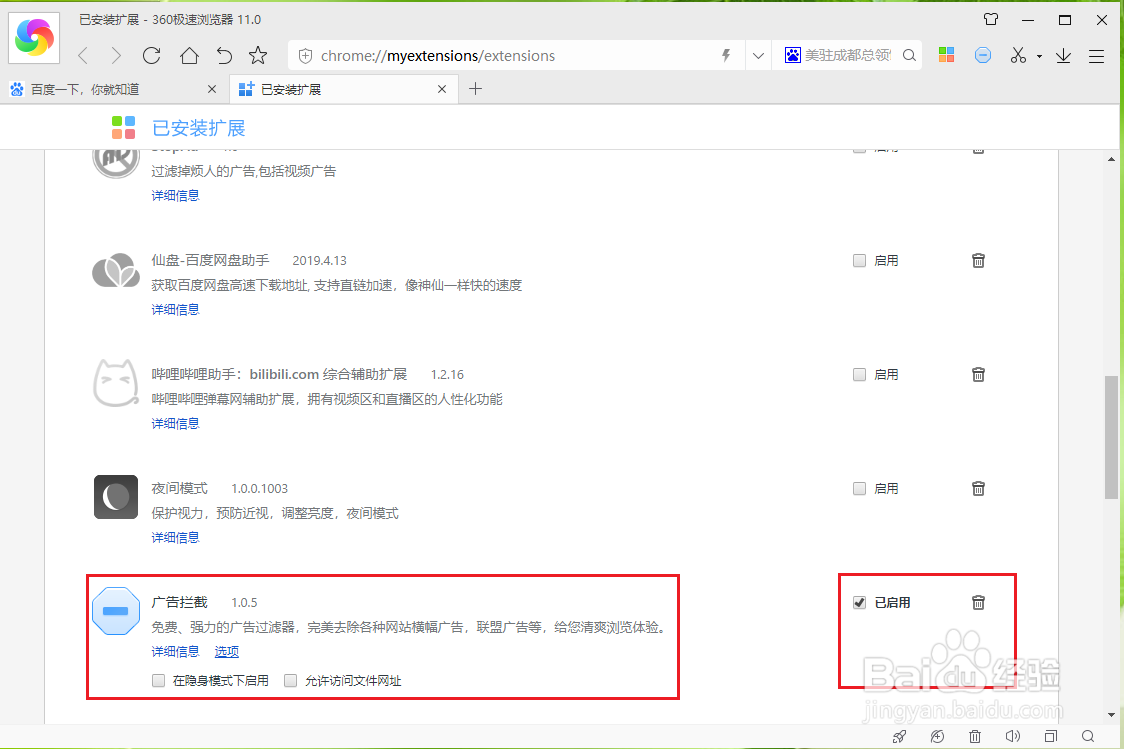
Task: Click the trash icon next to 夜间模式
Action: coord(978,488)
